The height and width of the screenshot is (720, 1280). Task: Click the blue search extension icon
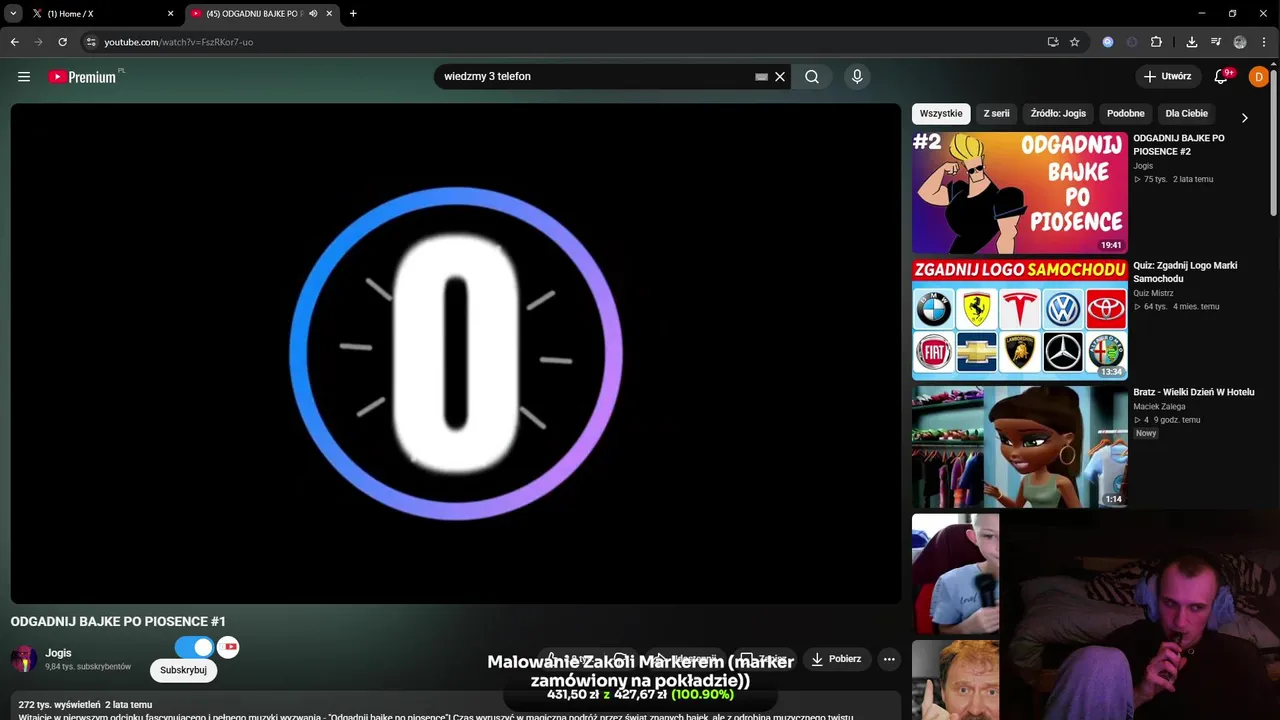[1108, 42]
